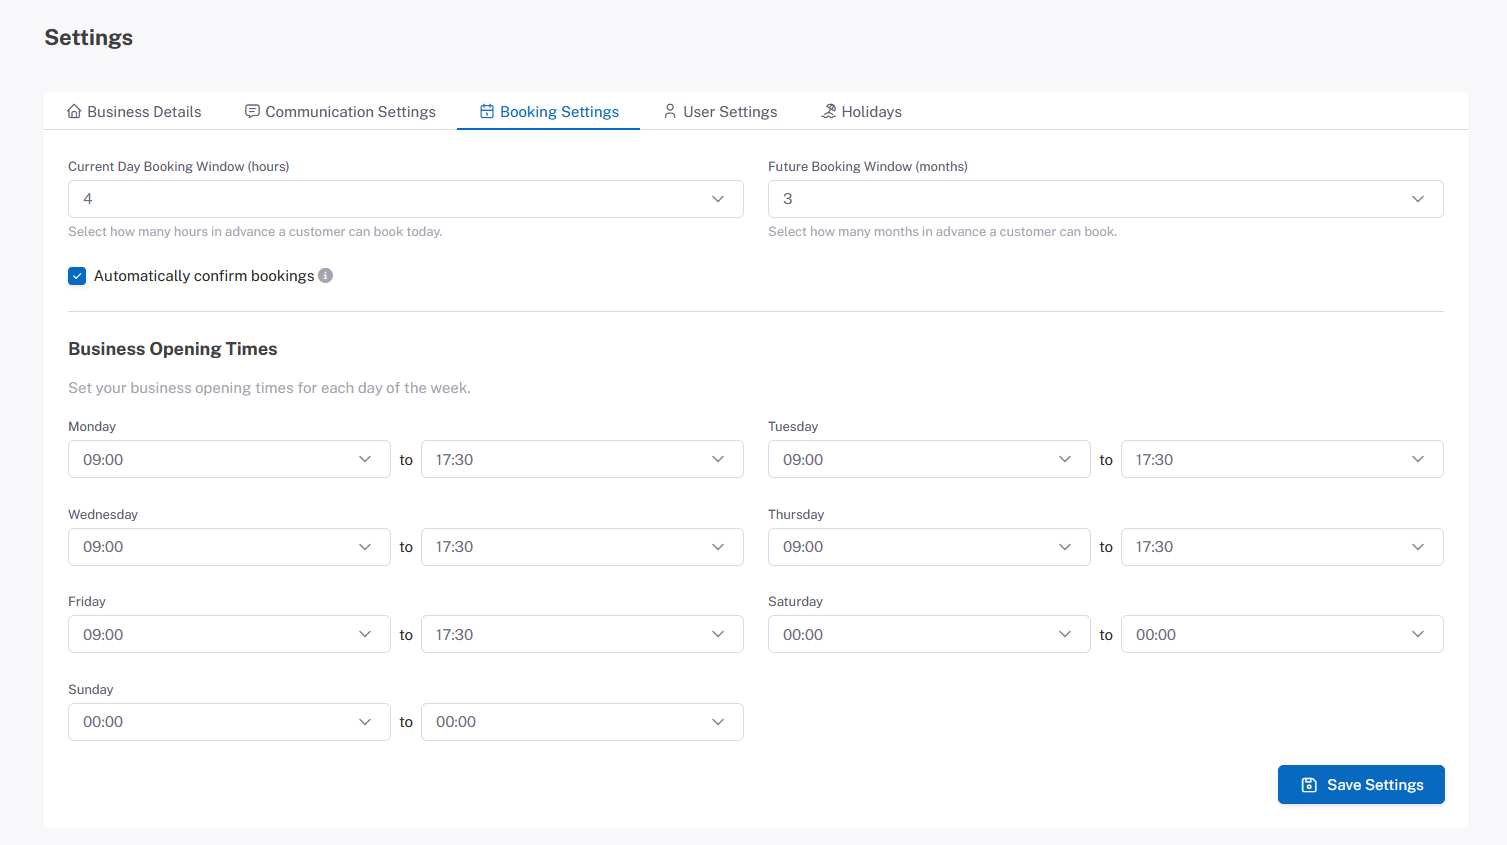This screenshot has height=845, width=1507.
Task: Expand Future Booking Window months dropdown
Action: pos(1105,199)
